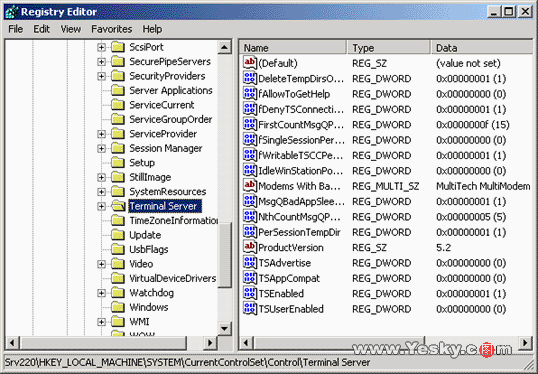This screenshot has width=538, height=374.
Task: Click the PerSessionTempDir value icon
Action: [x=249, y=232]
